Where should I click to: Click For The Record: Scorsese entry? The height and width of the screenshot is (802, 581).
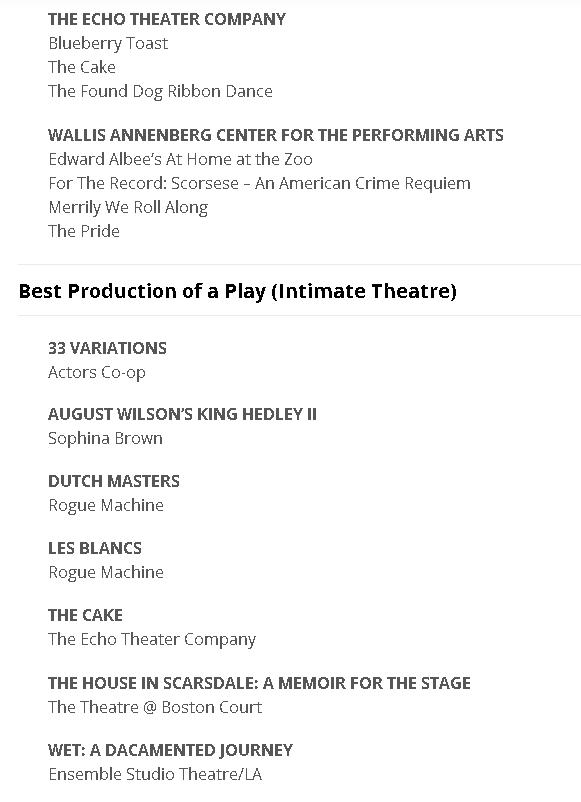coord(259,183)
